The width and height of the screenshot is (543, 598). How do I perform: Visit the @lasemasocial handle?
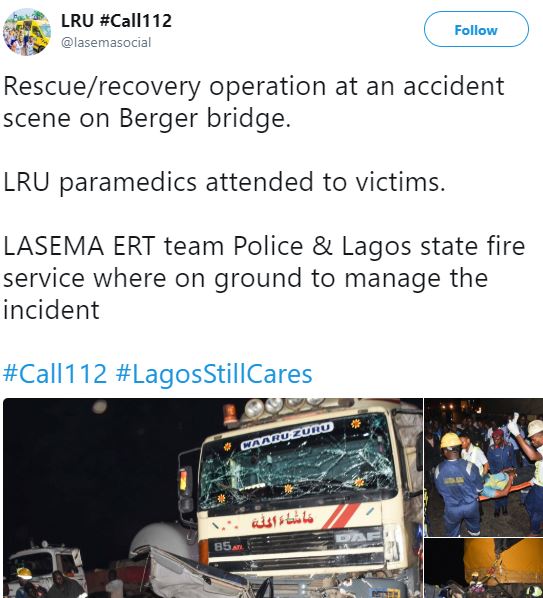tap(106, 42)
